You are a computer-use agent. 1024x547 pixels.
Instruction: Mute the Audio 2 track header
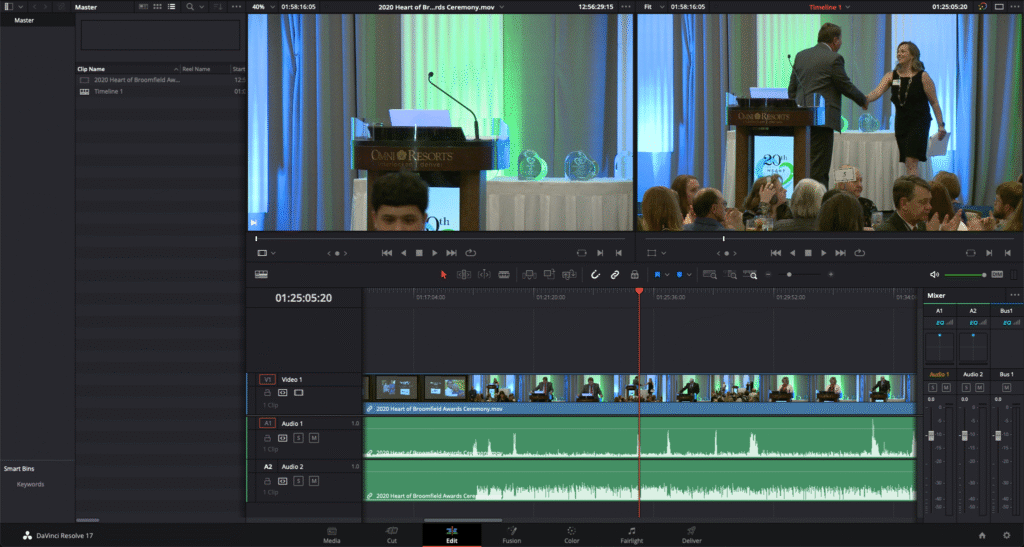314,481
